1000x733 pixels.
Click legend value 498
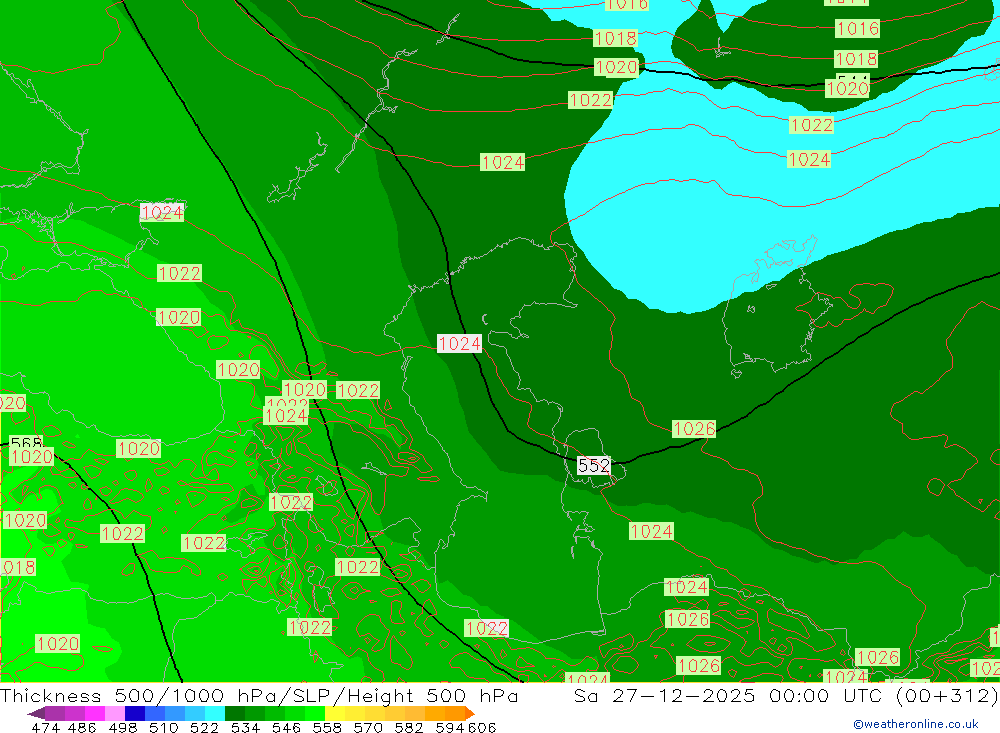(122, 727)
